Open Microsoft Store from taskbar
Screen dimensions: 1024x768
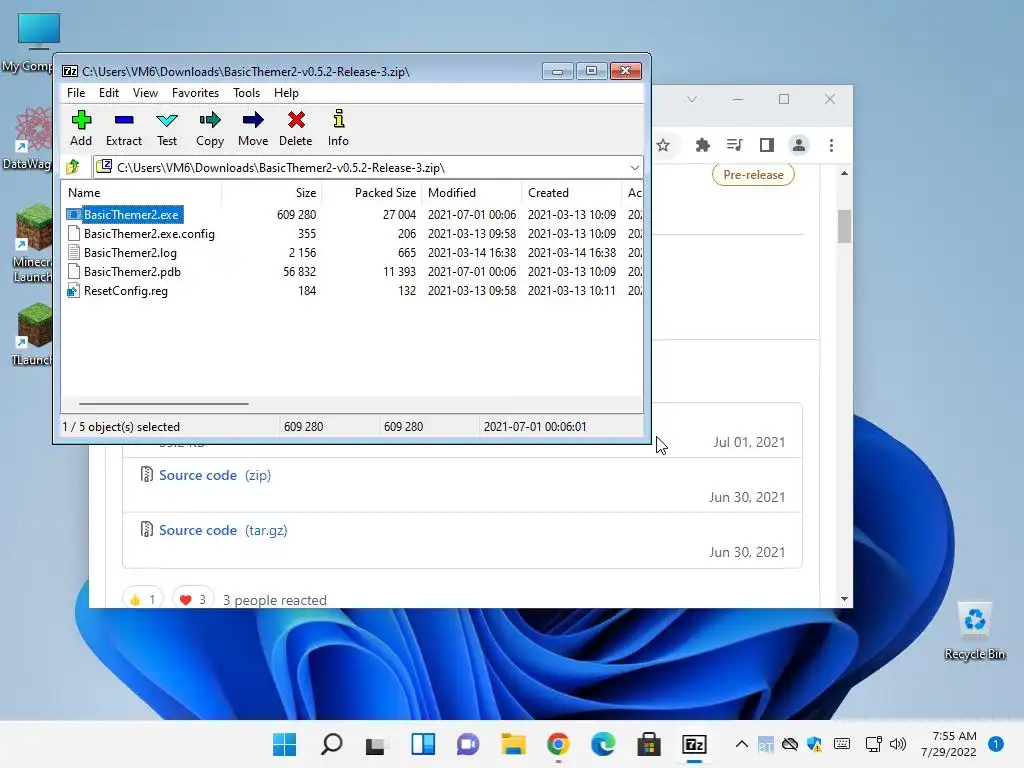(648, 744)
